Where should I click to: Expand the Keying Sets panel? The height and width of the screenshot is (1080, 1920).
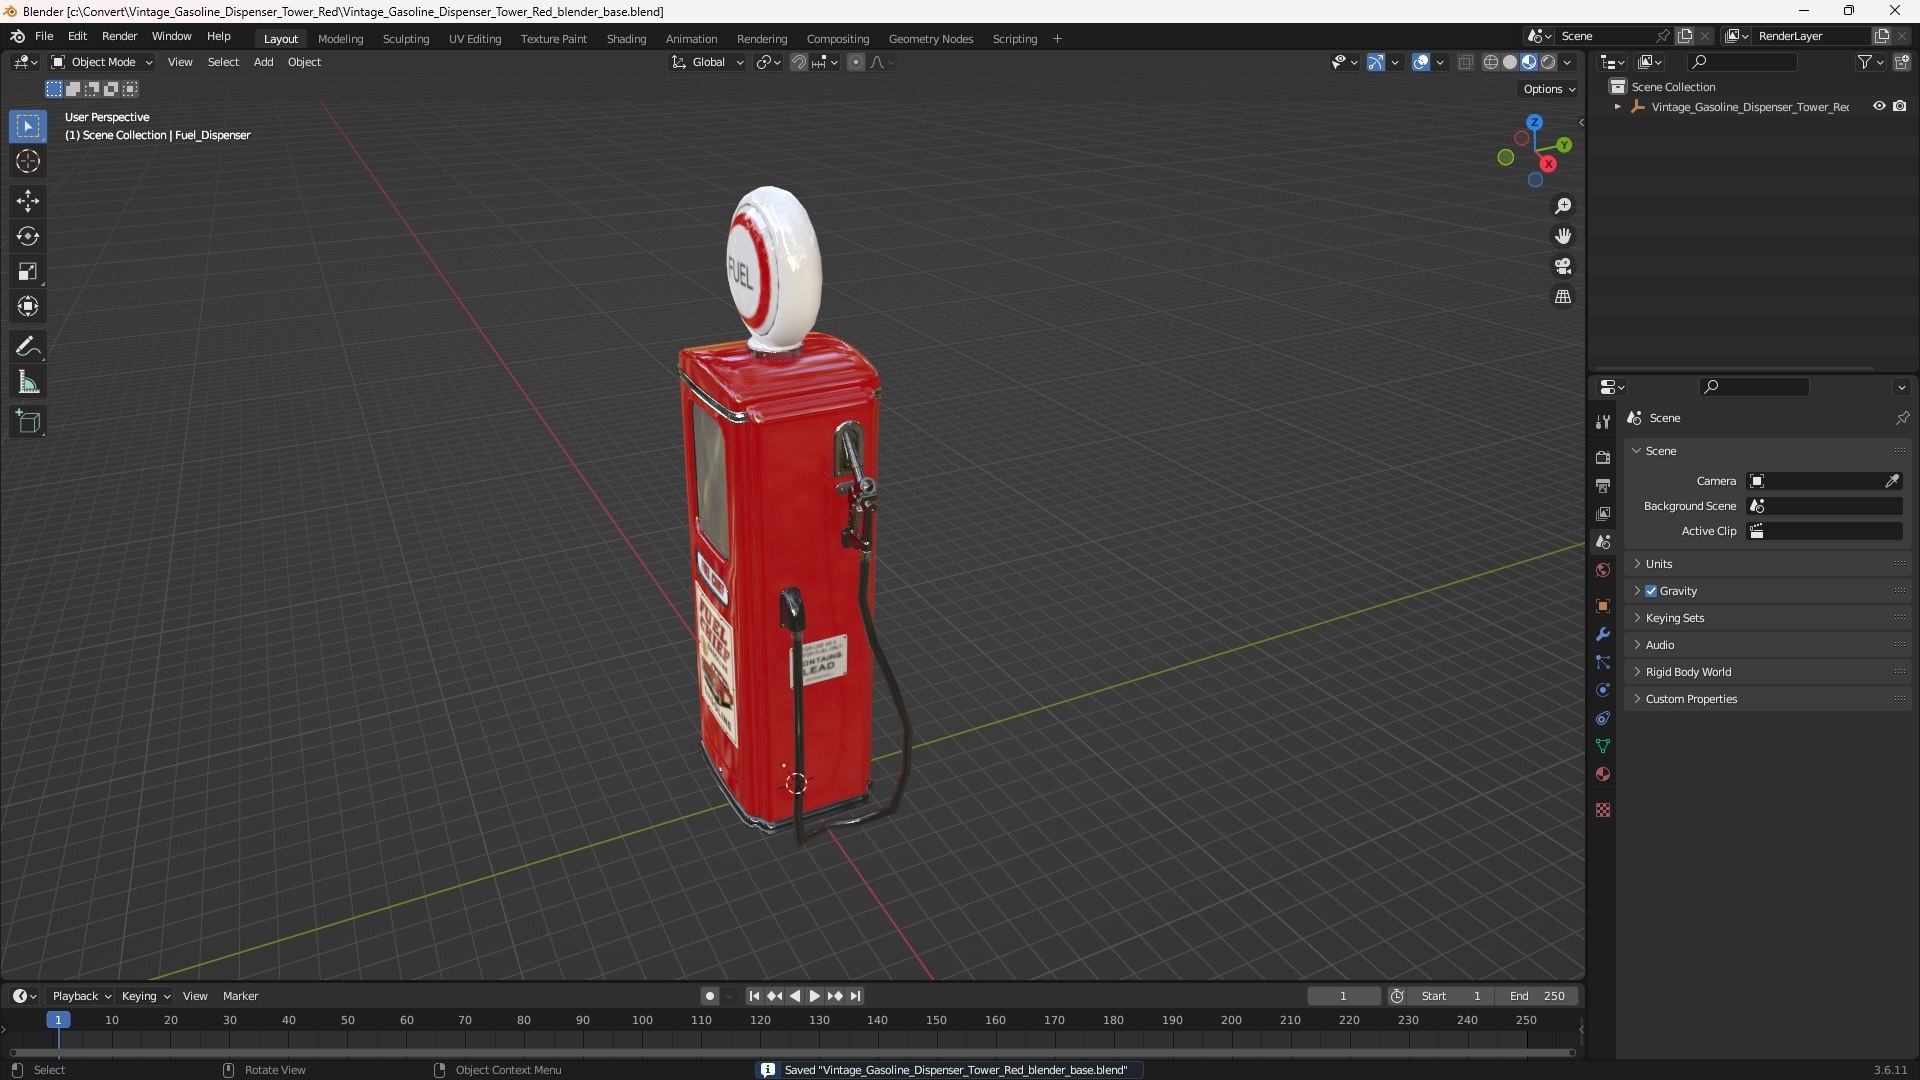tap(1768, 618)
